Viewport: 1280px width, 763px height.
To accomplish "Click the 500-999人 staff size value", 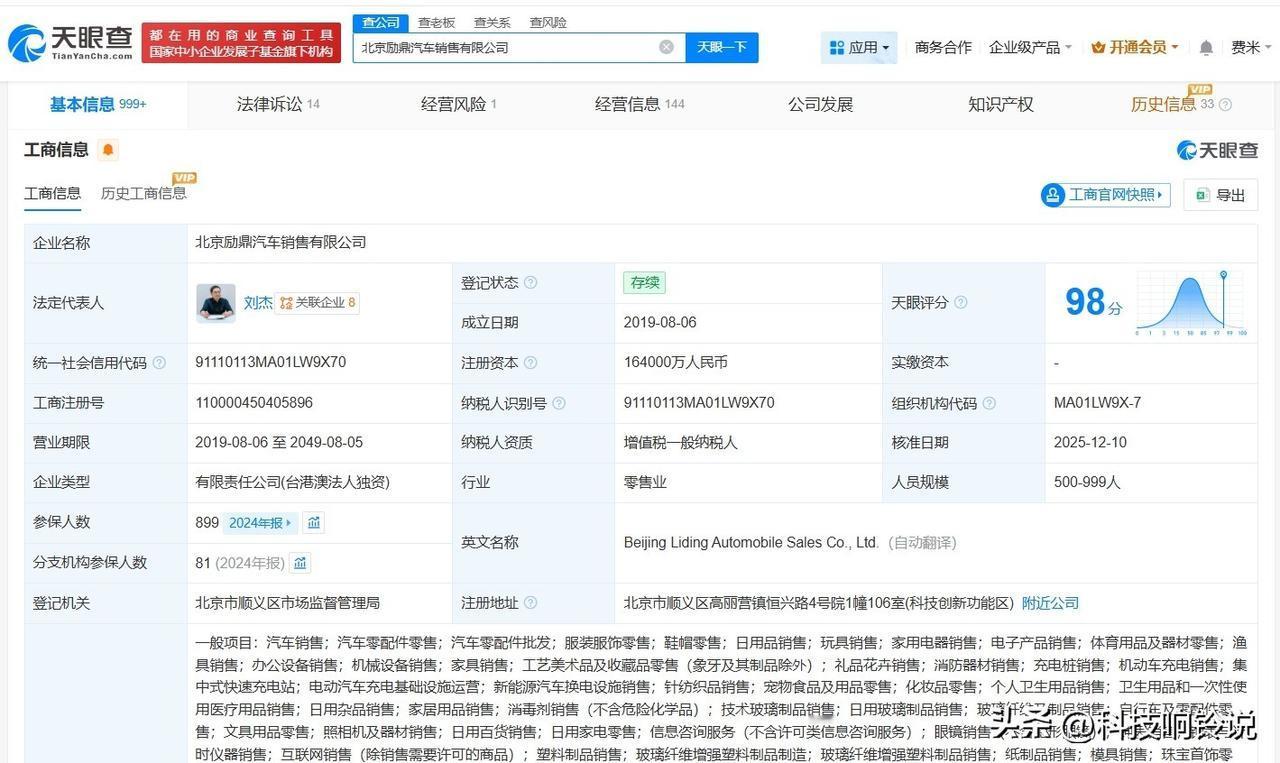I will [x=1088, y=482].
